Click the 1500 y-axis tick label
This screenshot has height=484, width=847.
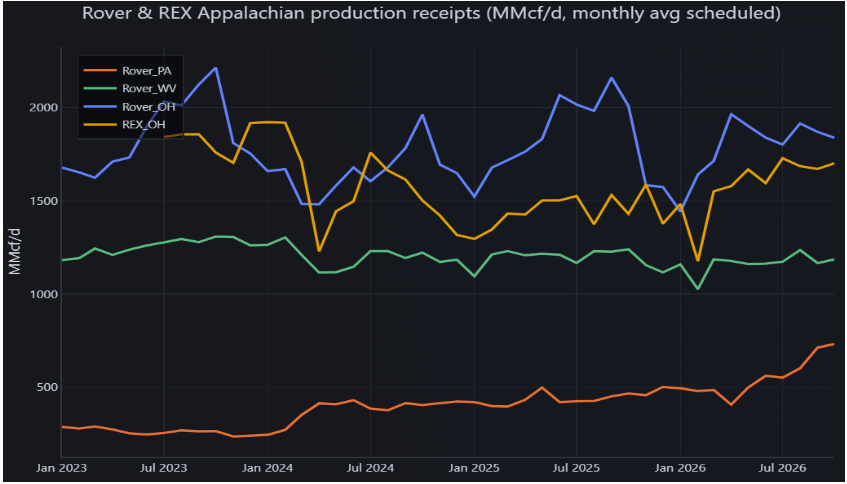(43, 201)
